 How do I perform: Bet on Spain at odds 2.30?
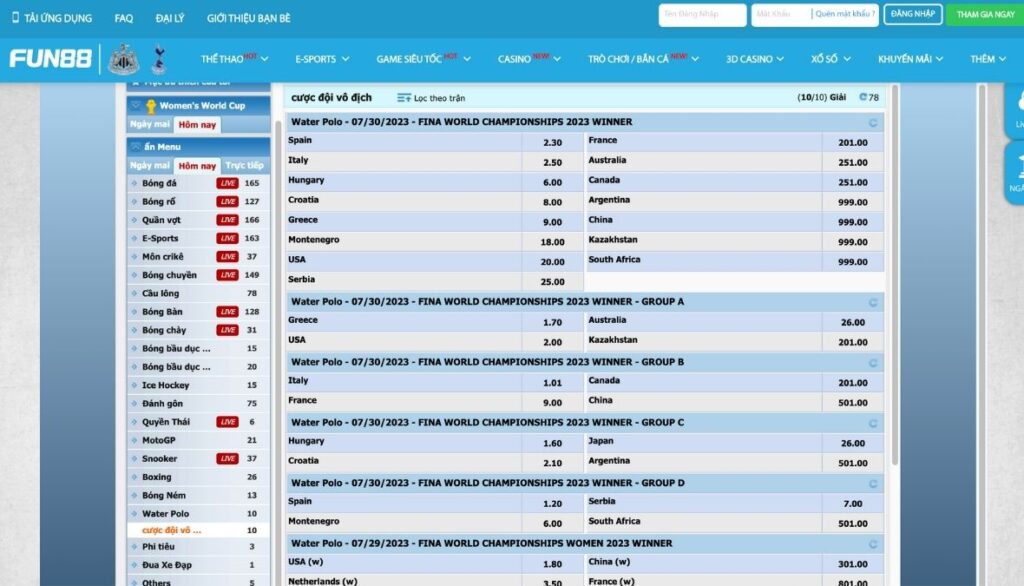click(552, 142)
